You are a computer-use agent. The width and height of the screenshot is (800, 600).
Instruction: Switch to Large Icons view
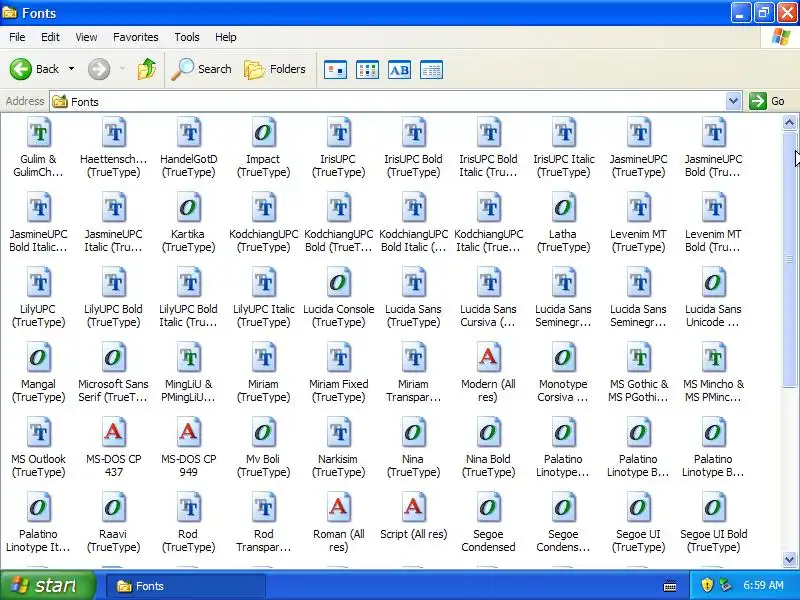pos(335,70)
